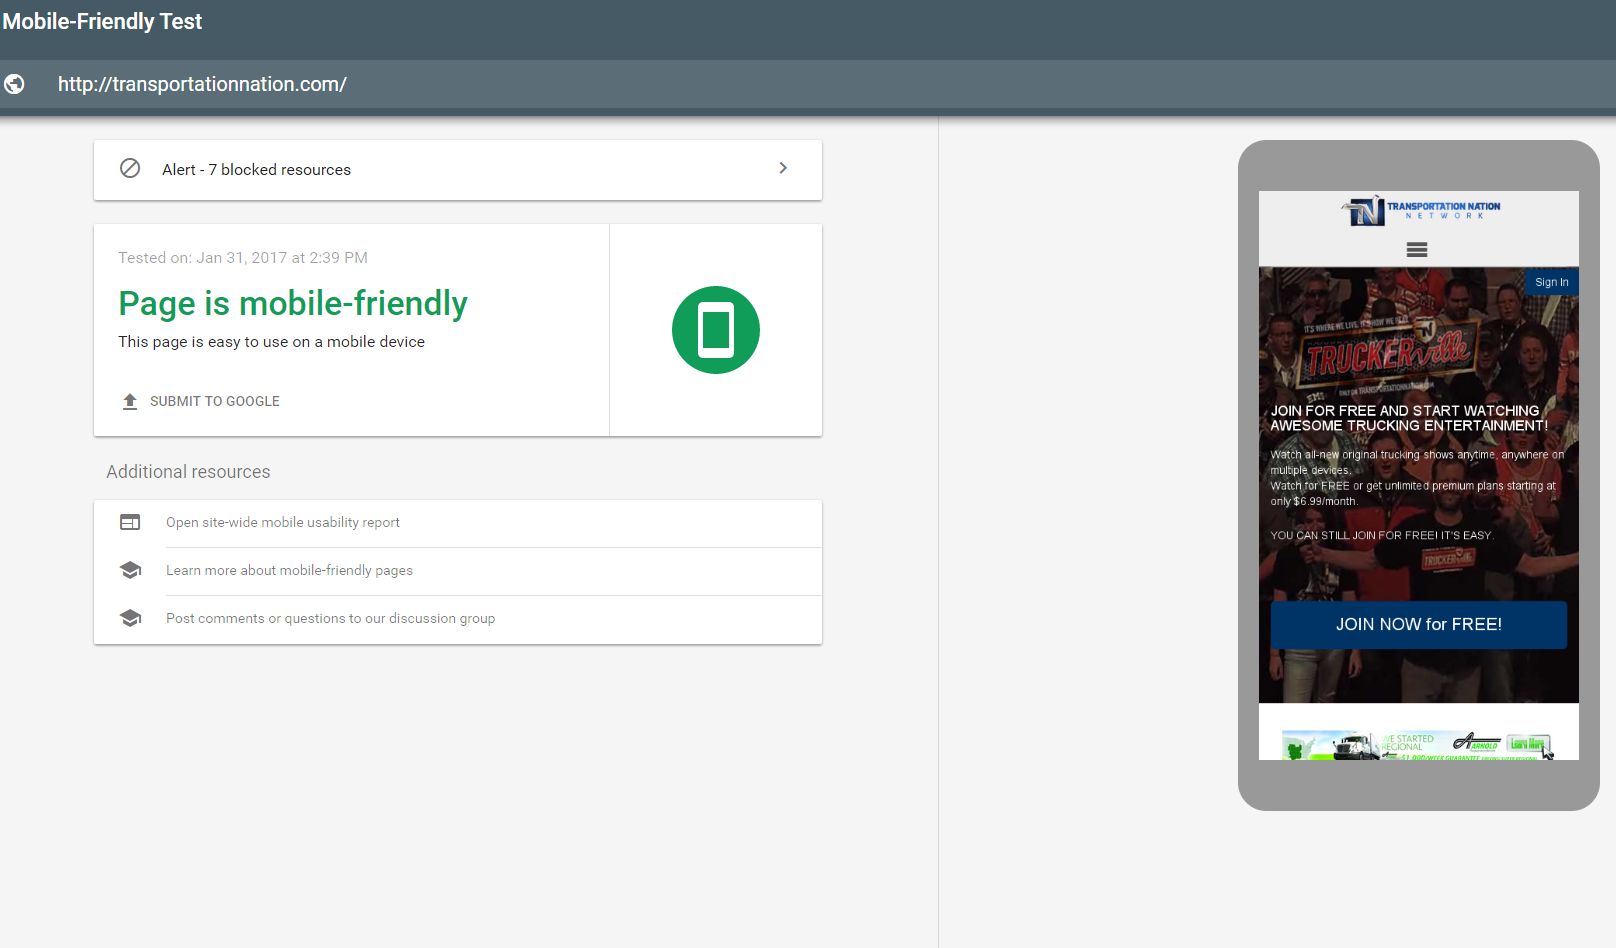Click the Additional resources heading
The width and height of the screenshot is (1616, 948).
[188, 472]
